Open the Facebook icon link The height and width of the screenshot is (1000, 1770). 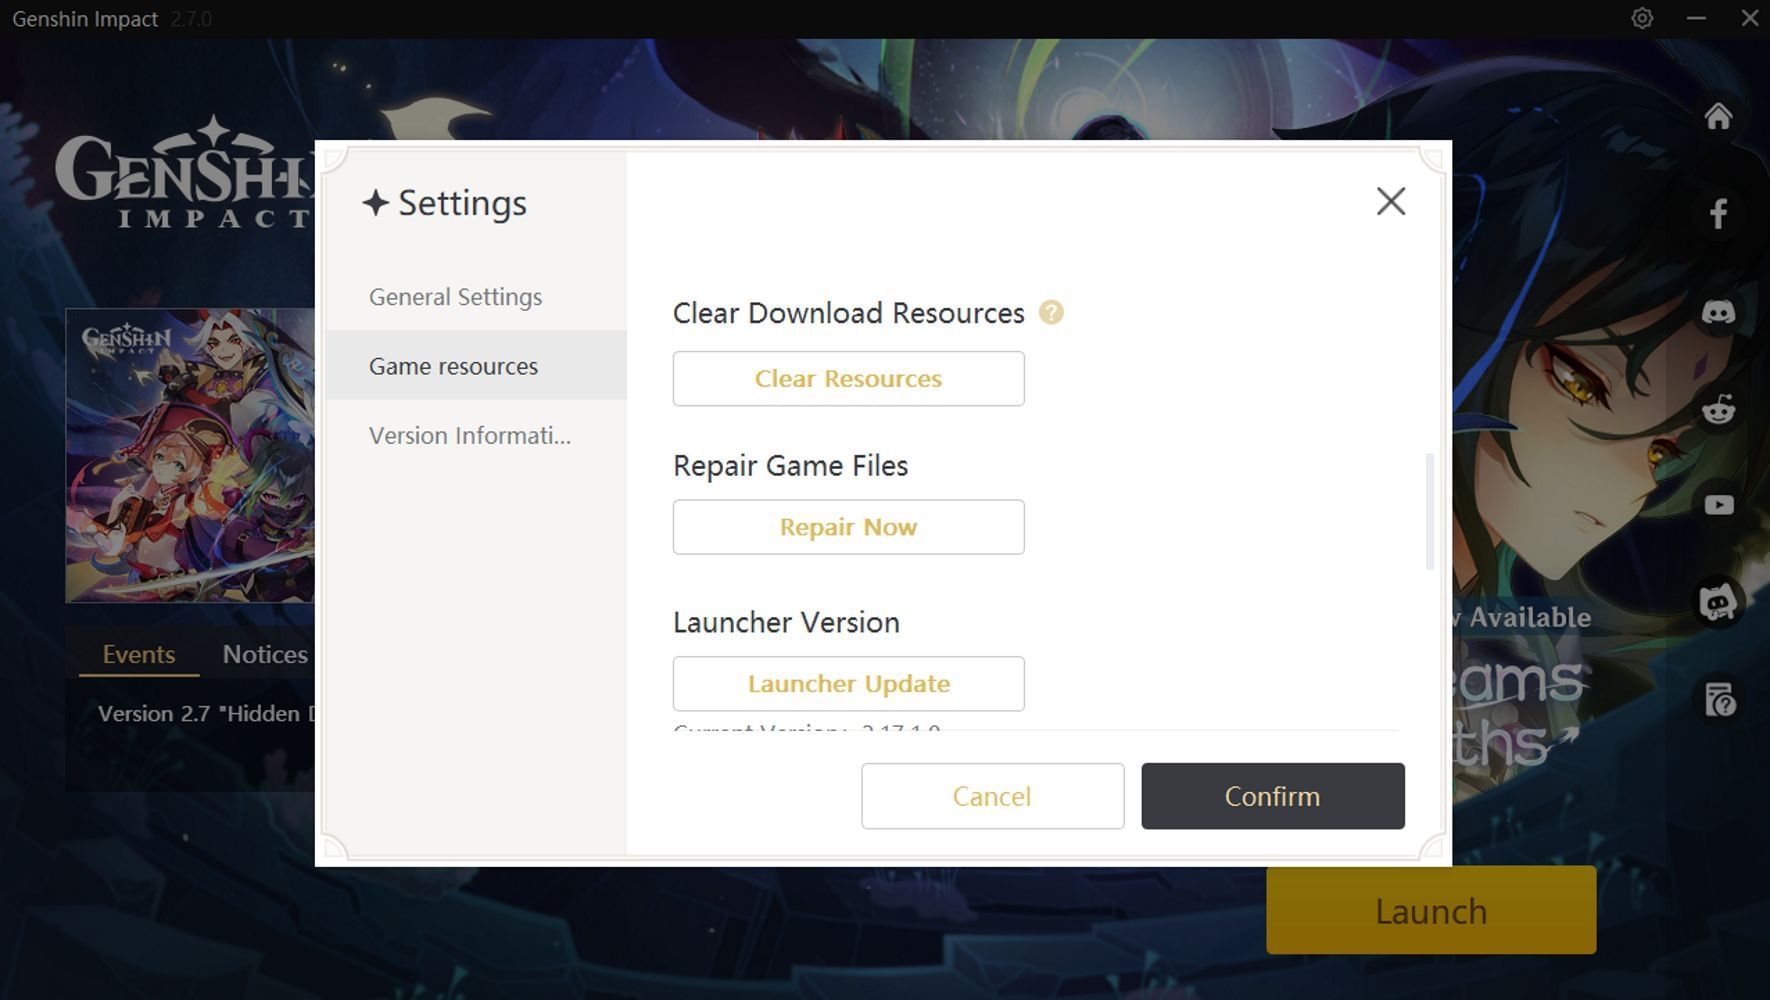click(x=1718, y=214)
